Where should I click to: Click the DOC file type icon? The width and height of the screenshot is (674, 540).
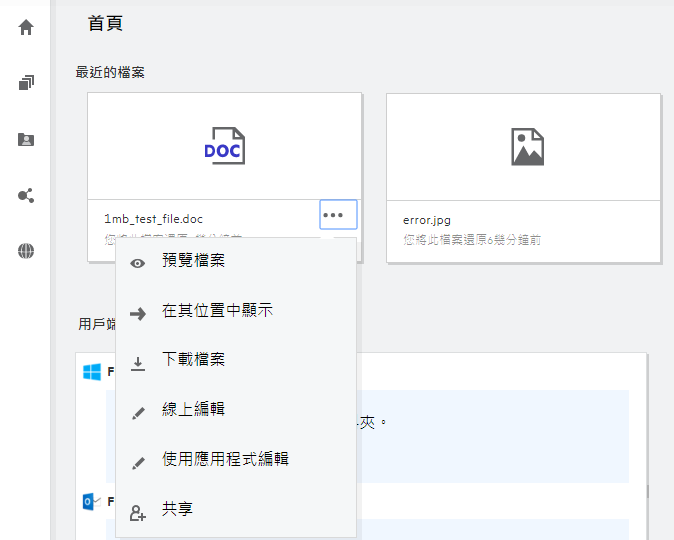pos(224,147)
